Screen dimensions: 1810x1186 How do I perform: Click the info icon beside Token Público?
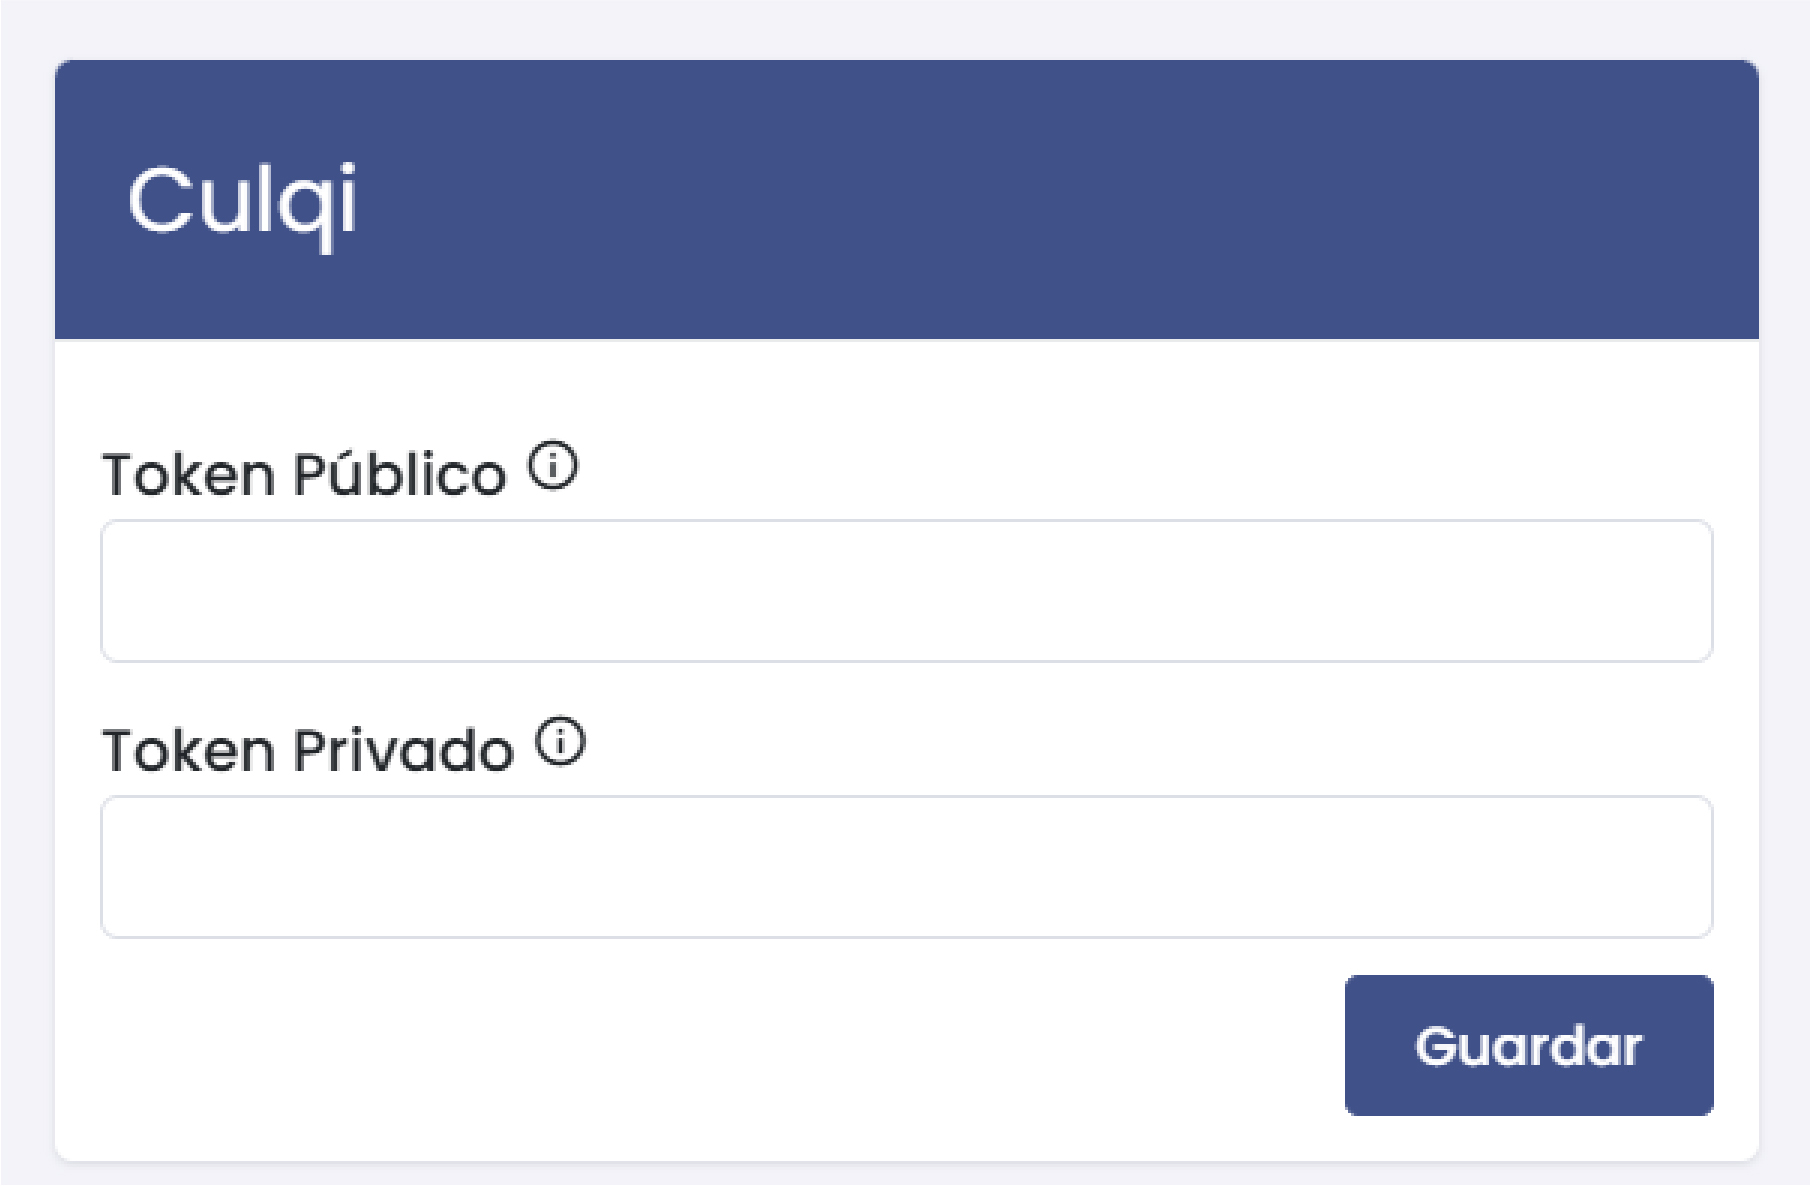coord(553,466)
